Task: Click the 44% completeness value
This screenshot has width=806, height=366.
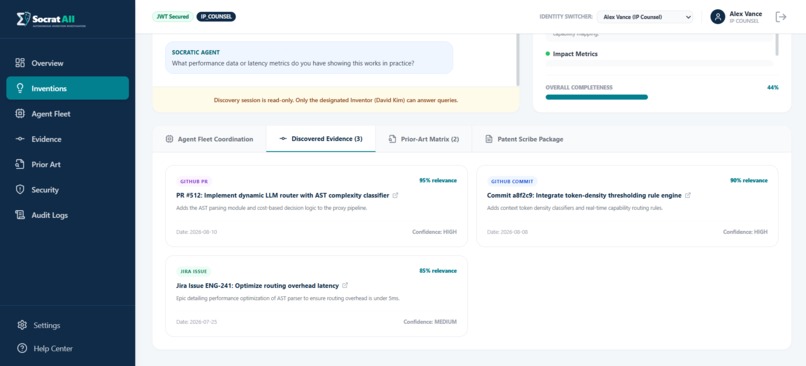Action: click(x=773, y=87)
